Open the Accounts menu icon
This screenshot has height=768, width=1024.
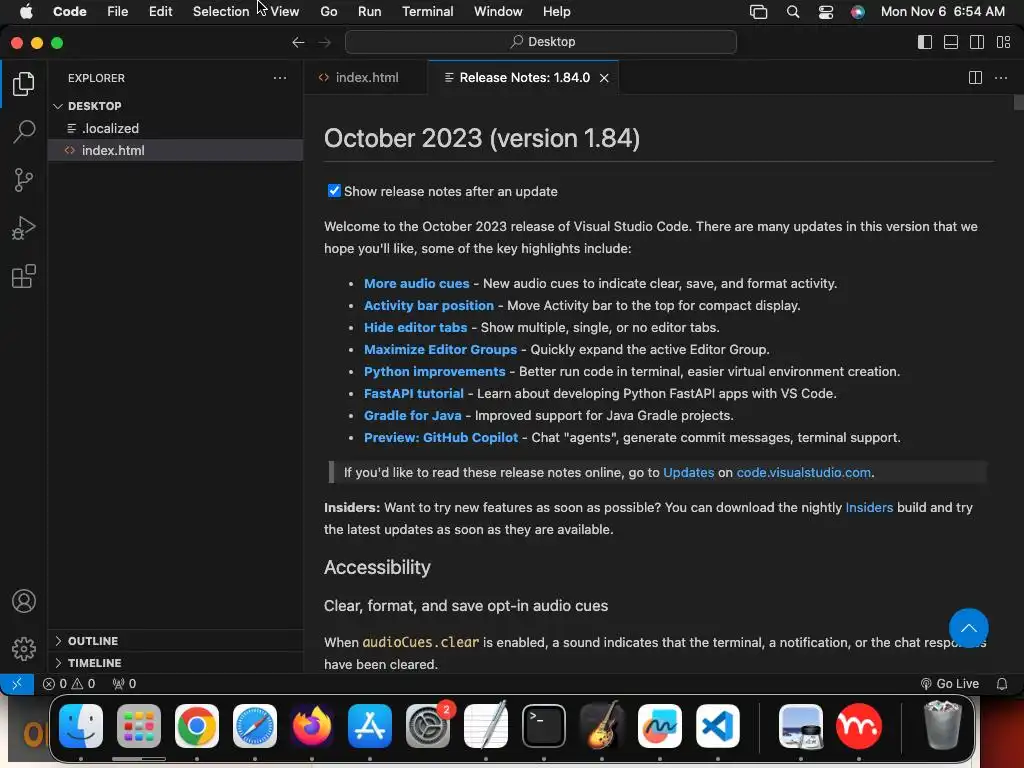click(x=24, y=601)
